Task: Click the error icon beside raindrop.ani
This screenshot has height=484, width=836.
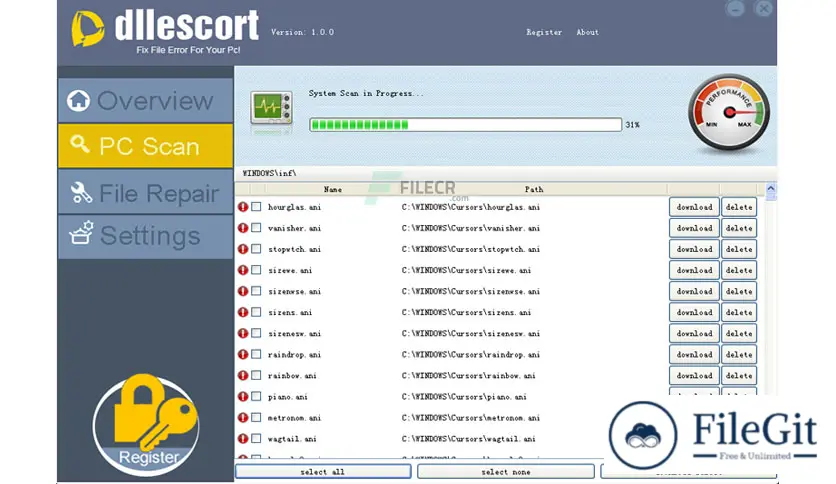Action: point(243,354)
